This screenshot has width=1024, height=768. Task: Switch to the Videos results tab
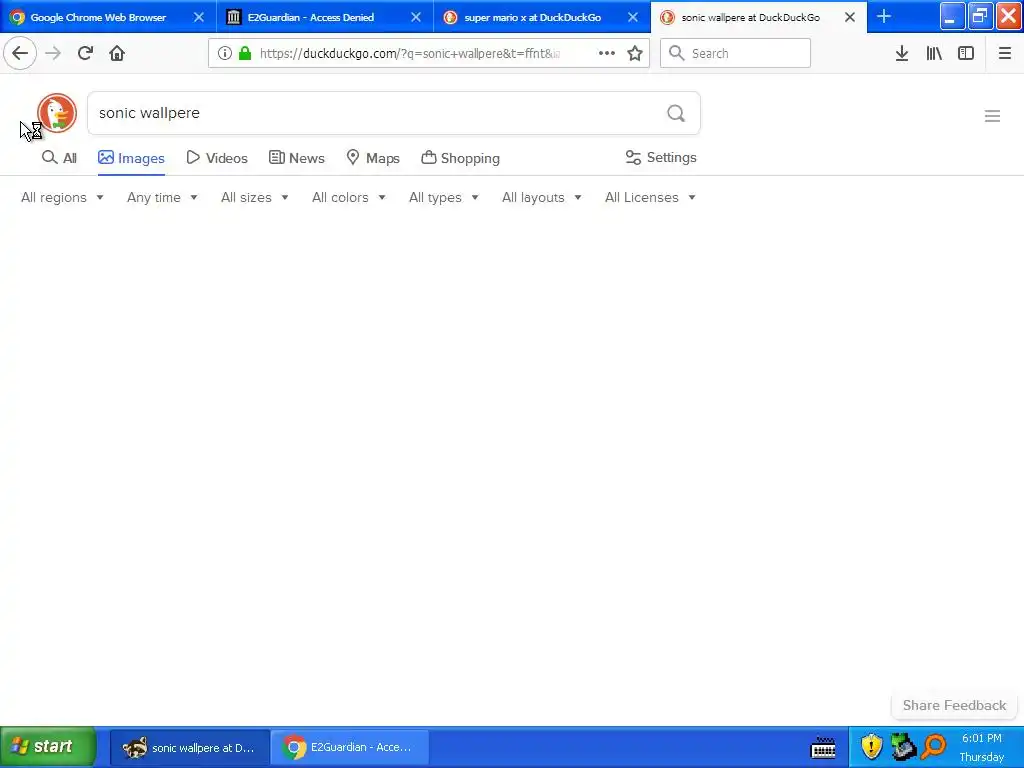[x=217, y=158]
